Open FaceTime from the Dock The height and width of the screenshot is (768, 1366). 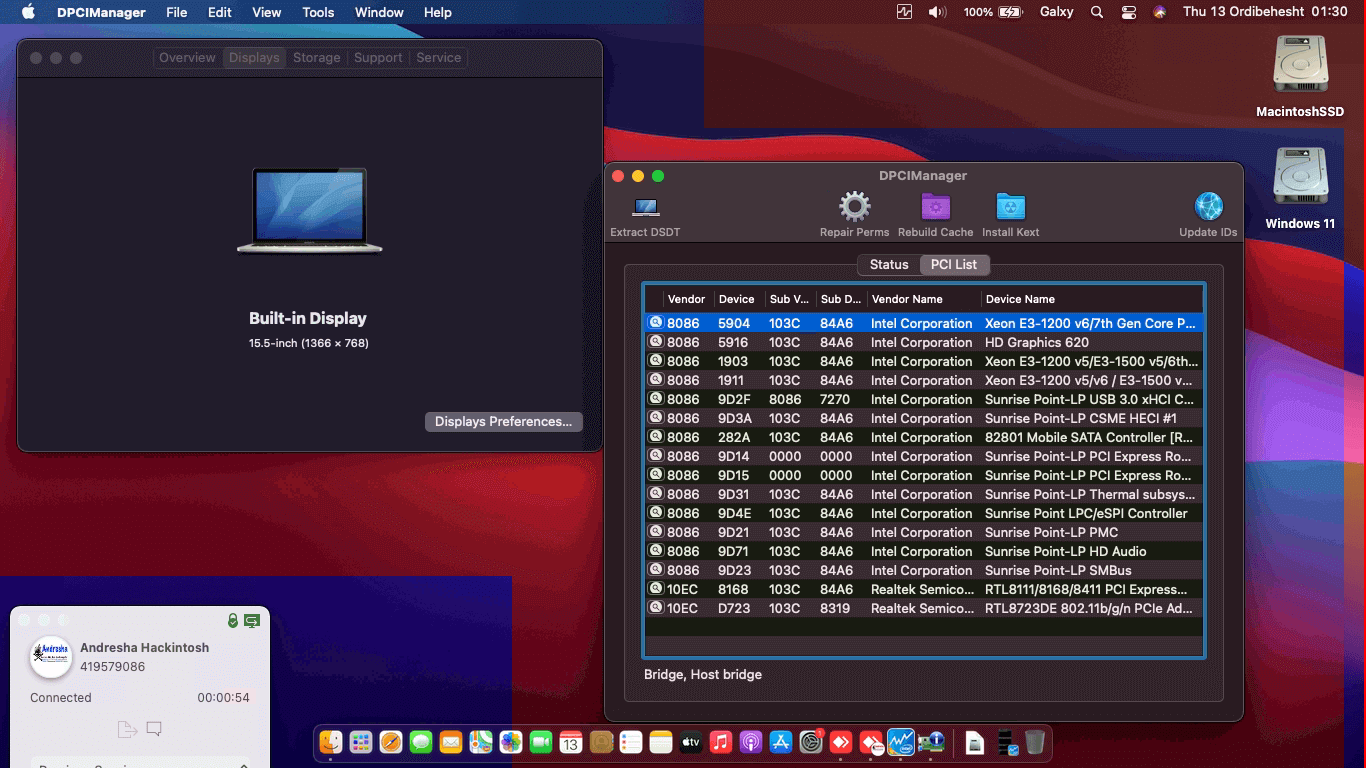pyautogui.click(x=541, y=742)
